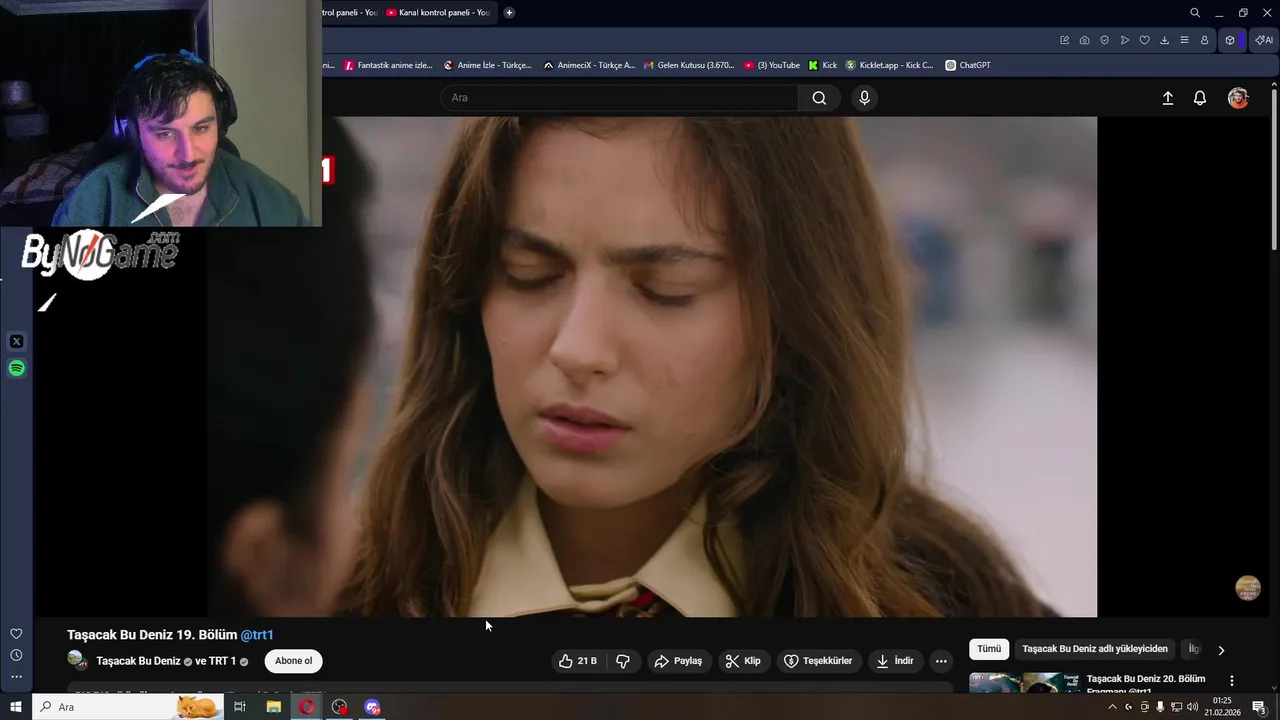Download video with İndir button
The image size is (1280, 720).
coord(895,661)
